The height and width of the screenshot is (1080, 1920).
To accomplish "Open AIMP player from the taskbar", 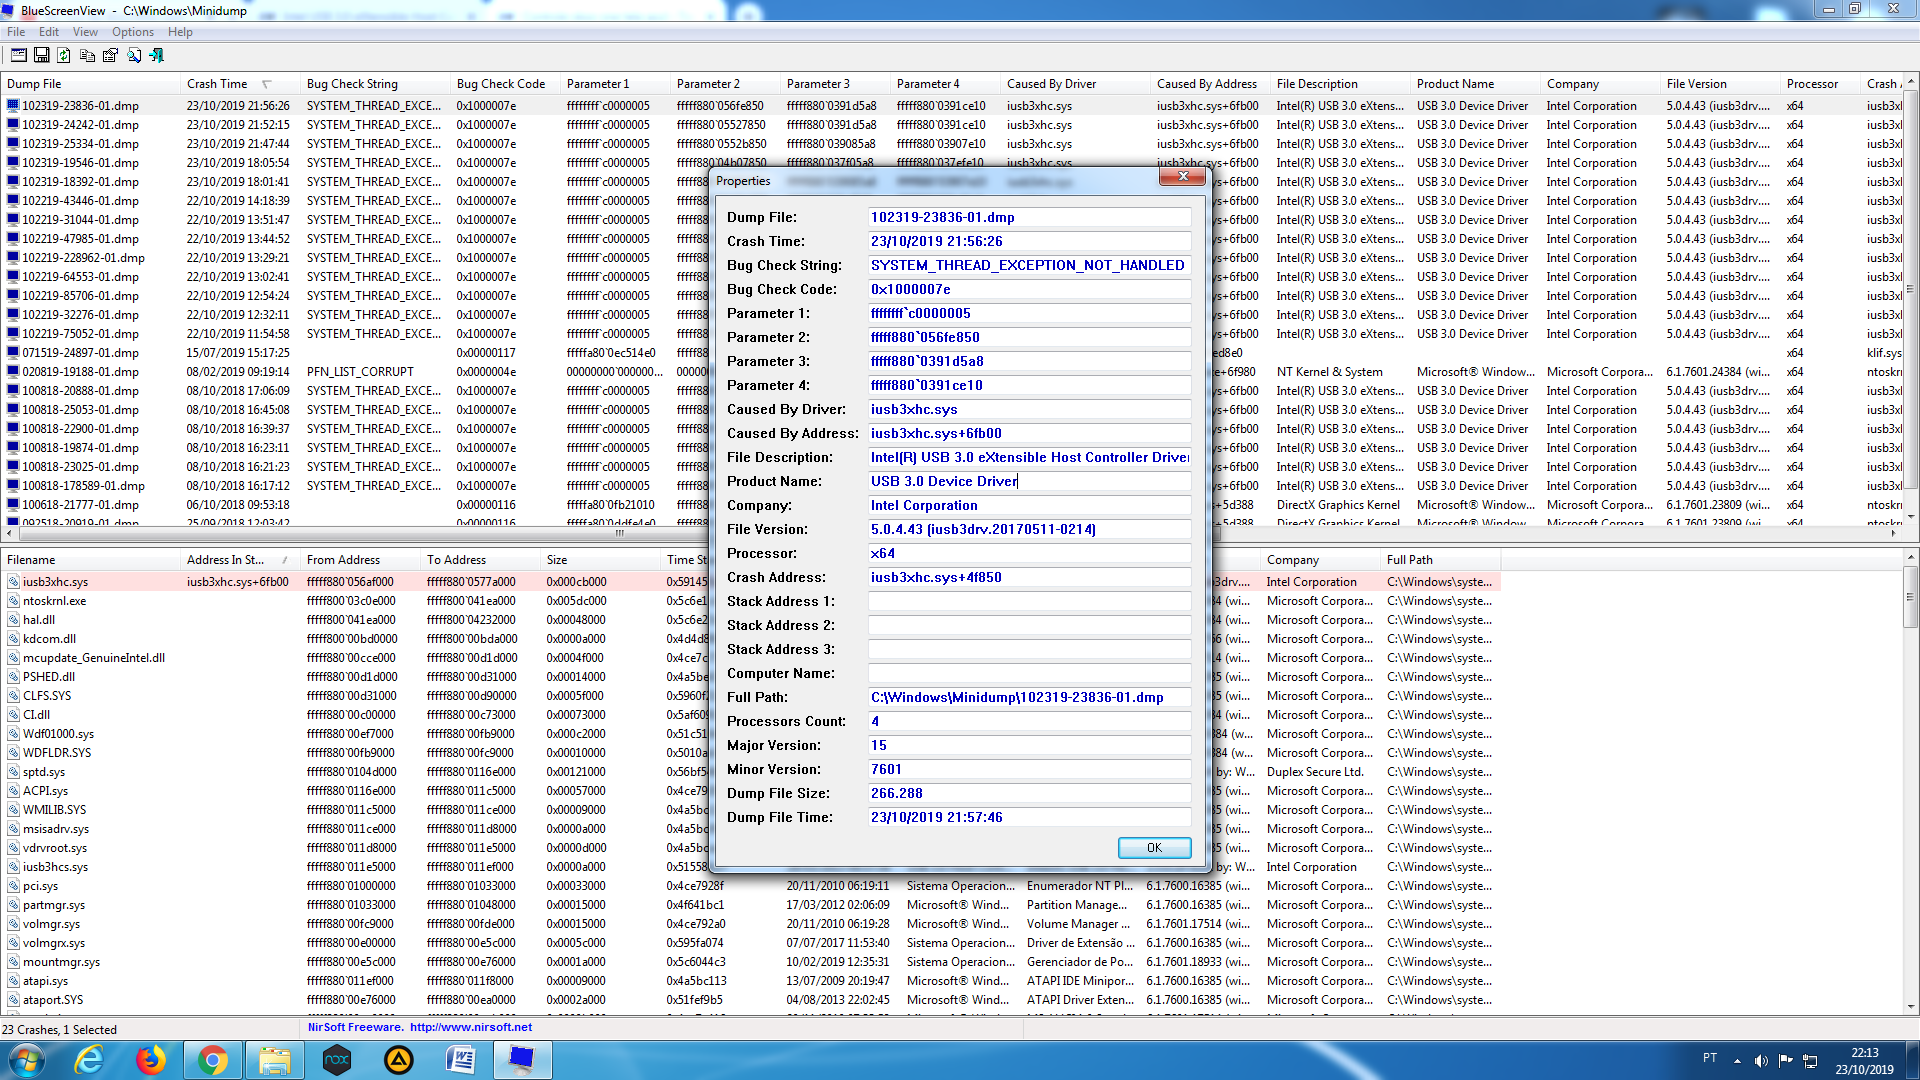I will click(399, 1060).
